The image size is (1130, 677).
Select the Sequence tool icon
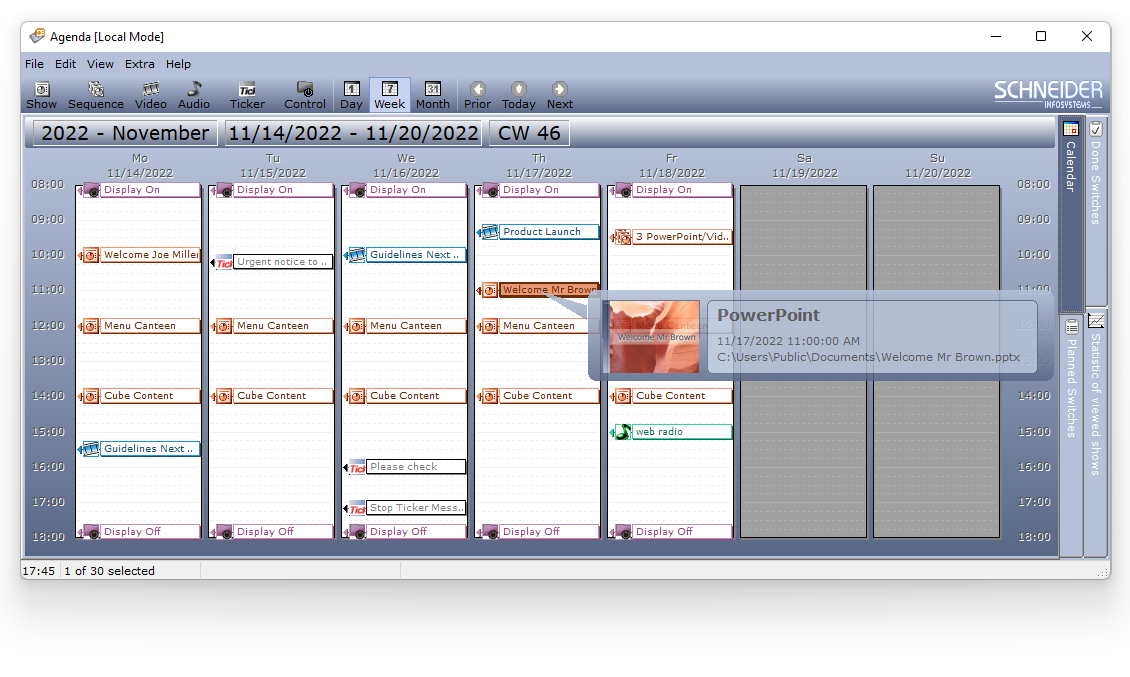pyautogui.click(x=96, y=95)
